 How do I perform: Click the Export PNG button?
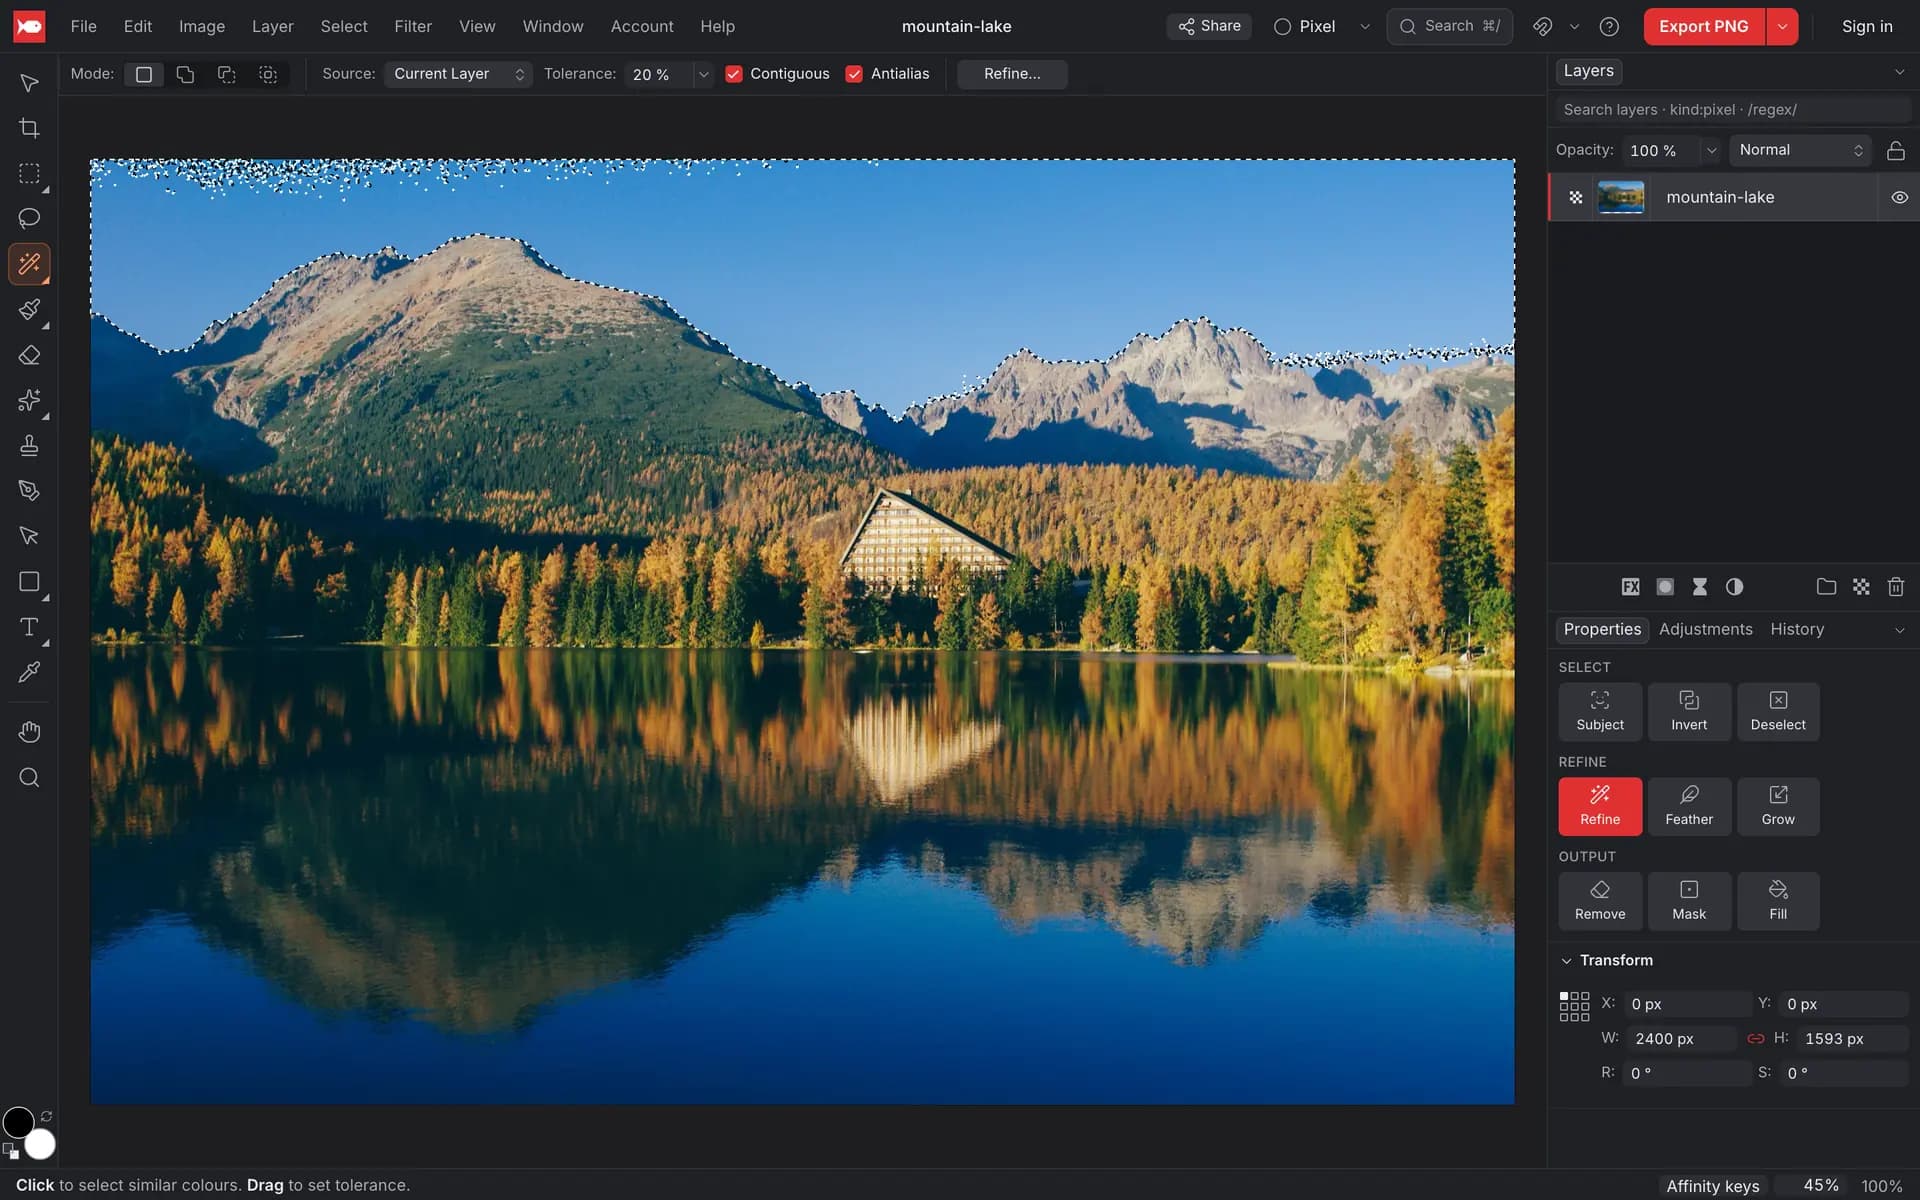pyautogui.click(x=1703, y=27)
